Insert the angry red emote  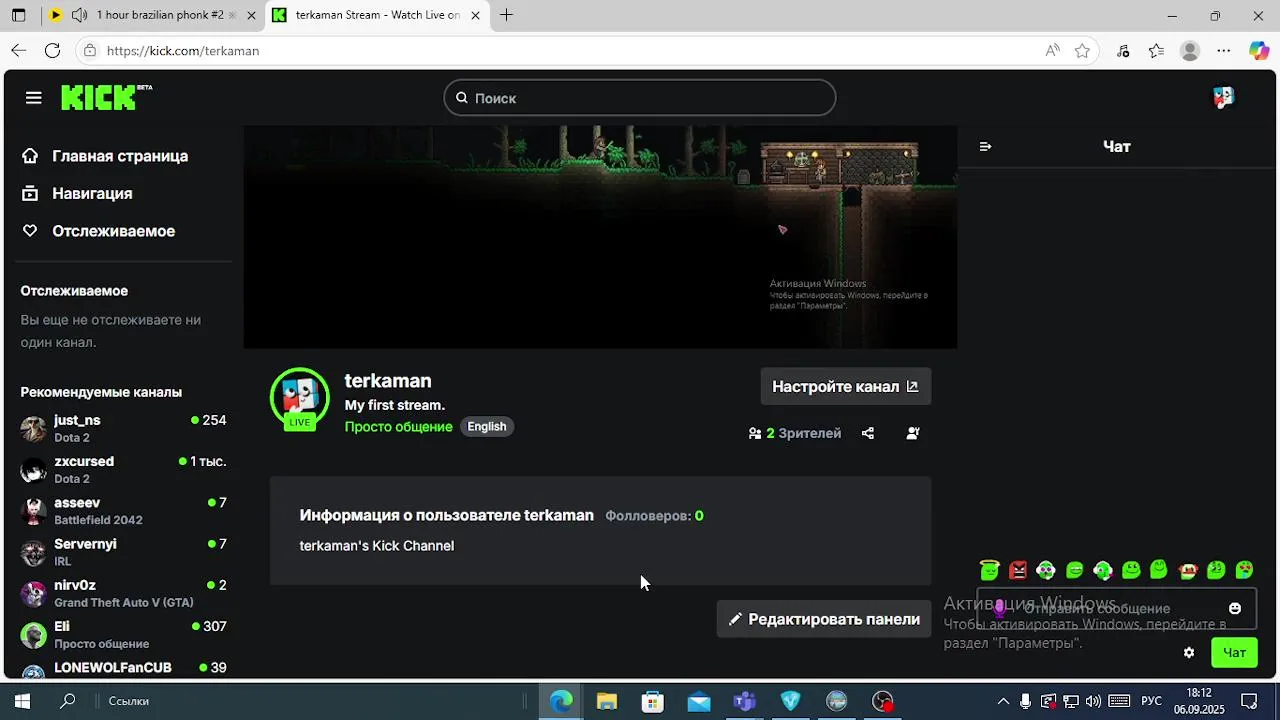pos(1018,570)
